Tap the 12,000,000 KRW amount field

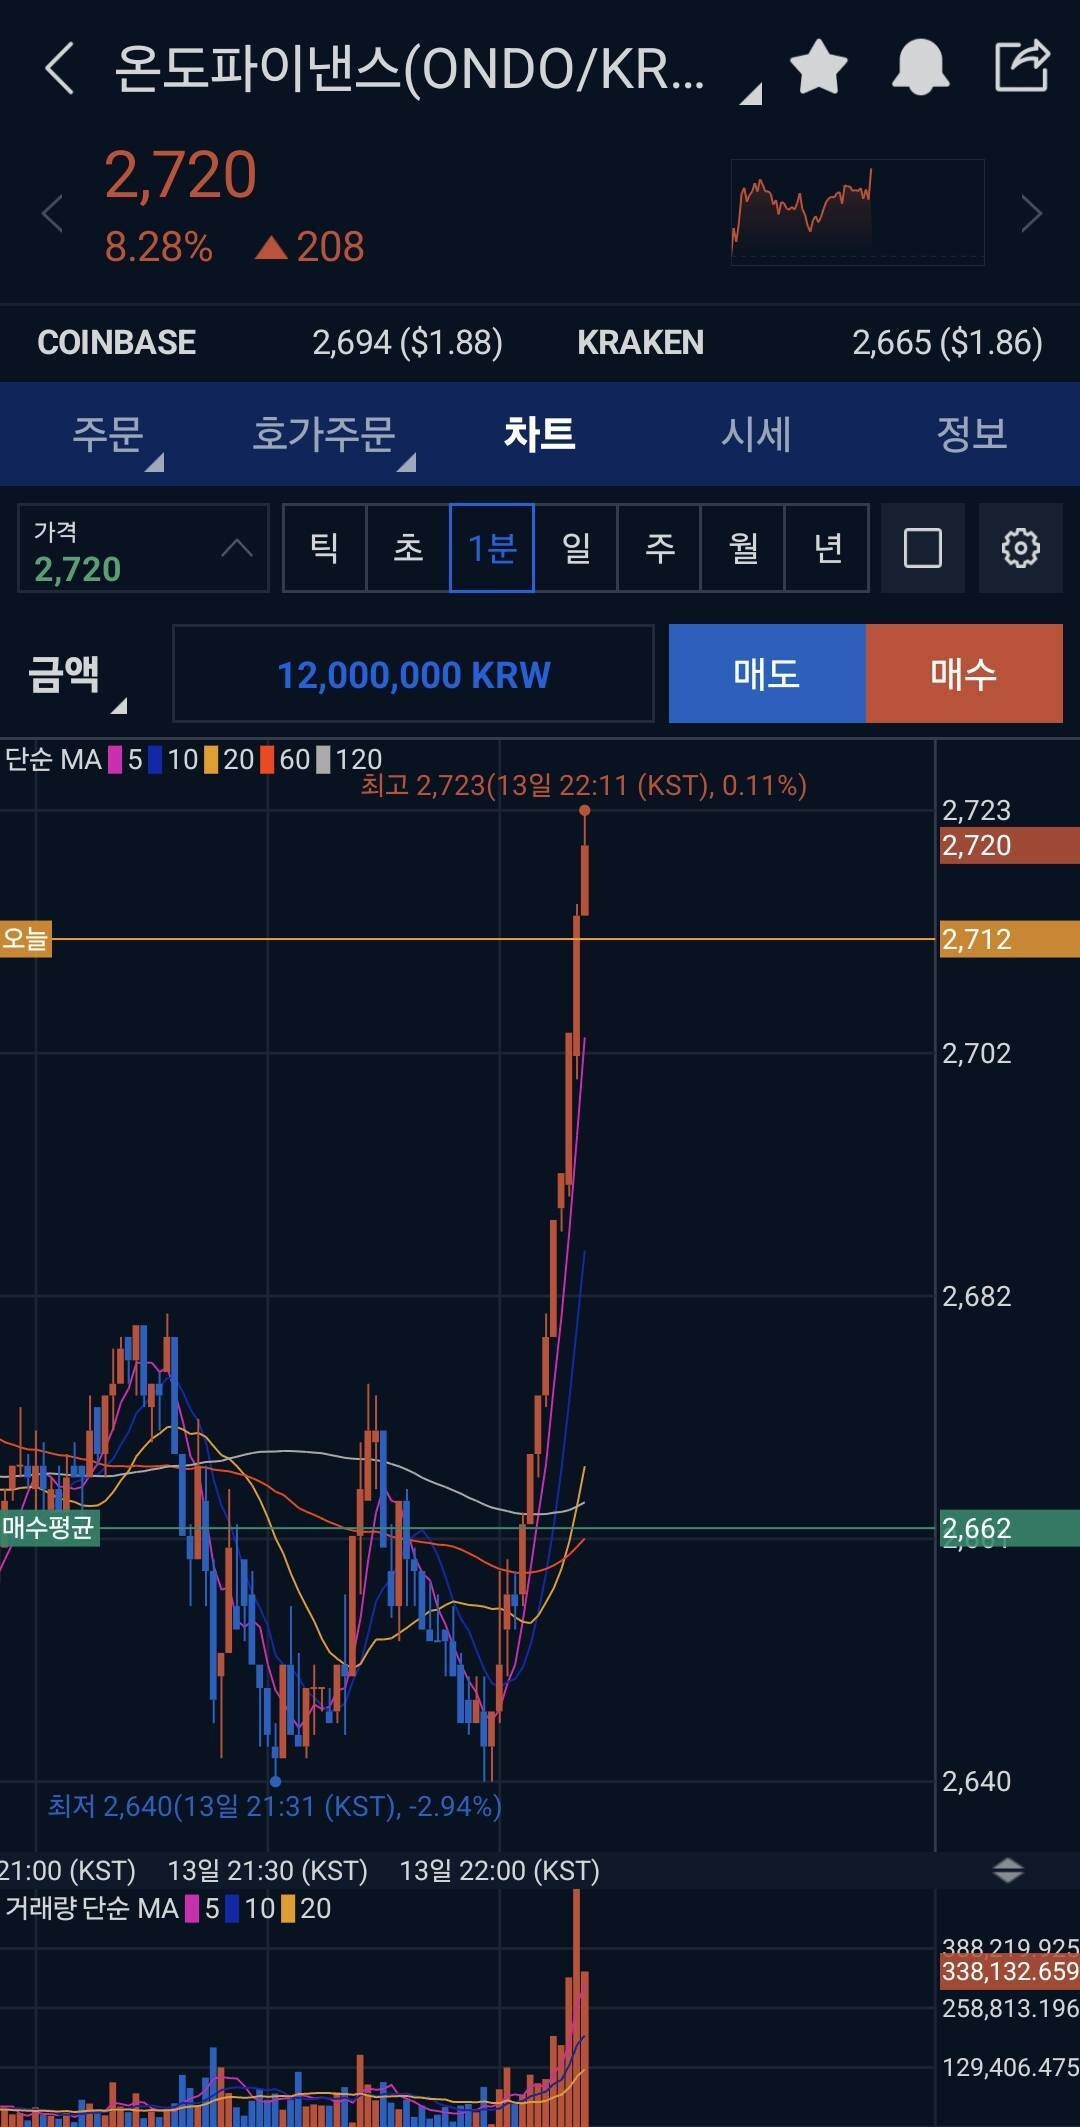pyautogui.click(x=413, y=675)
